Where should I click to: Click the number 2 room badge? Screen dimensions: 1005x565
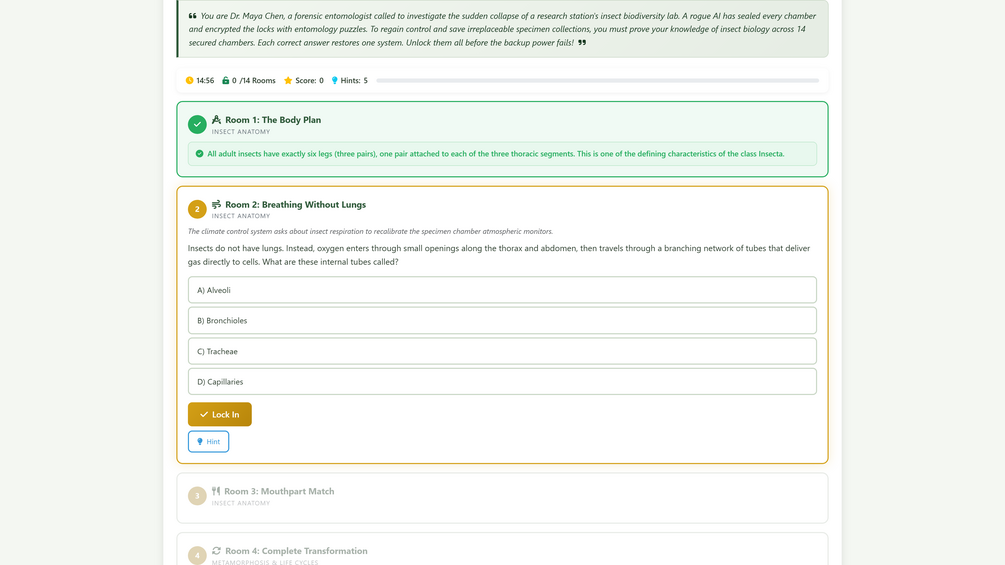pyautogui.click(x=197, y=209)
